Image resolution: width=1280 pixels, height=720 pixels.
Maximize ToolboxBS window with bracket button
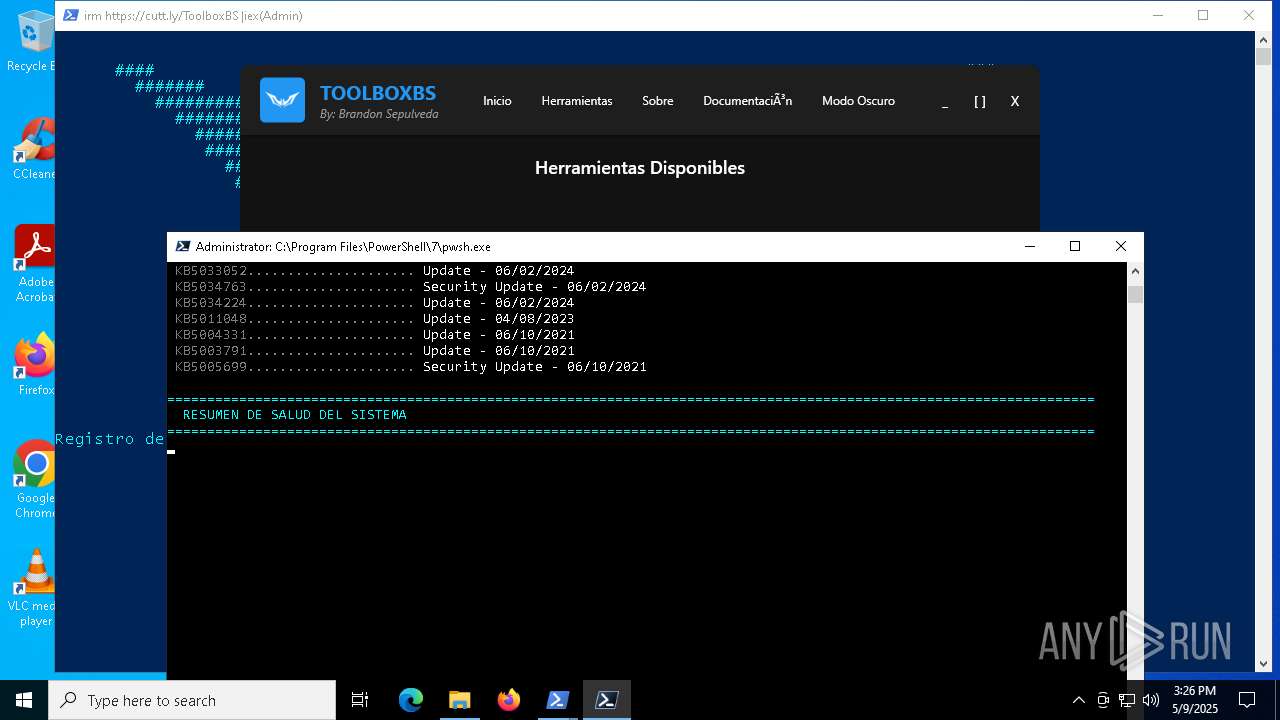(x=980, y=102)
